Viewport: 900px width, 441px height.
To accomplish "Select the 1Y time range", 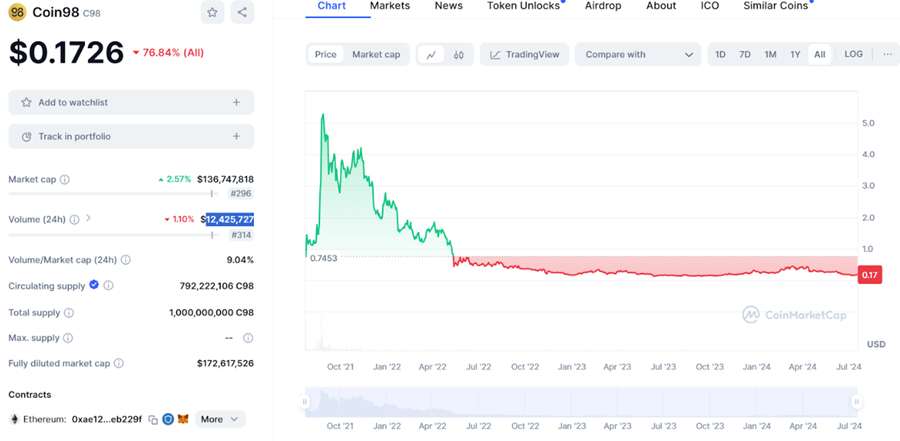I will click(795, 54).
